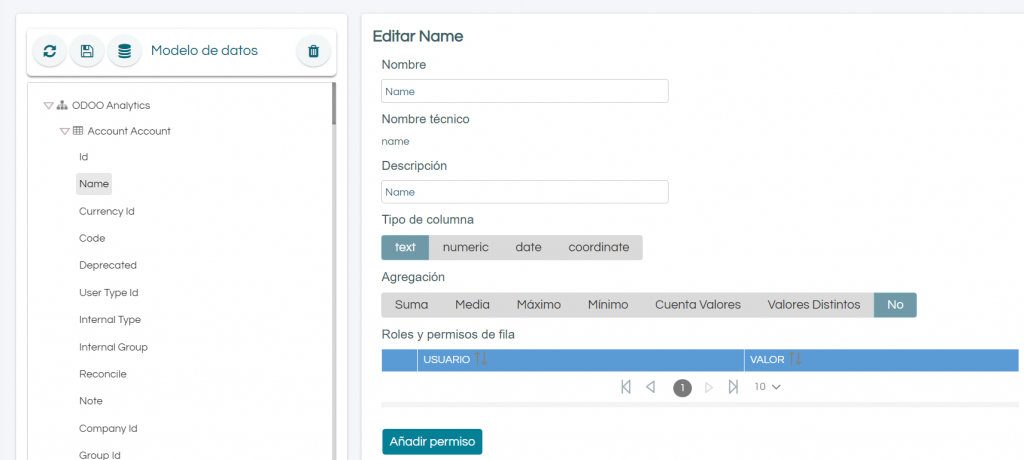Go to last page of permissions table
Viewport: 1024px width, 460px height.
click(733, 387)
